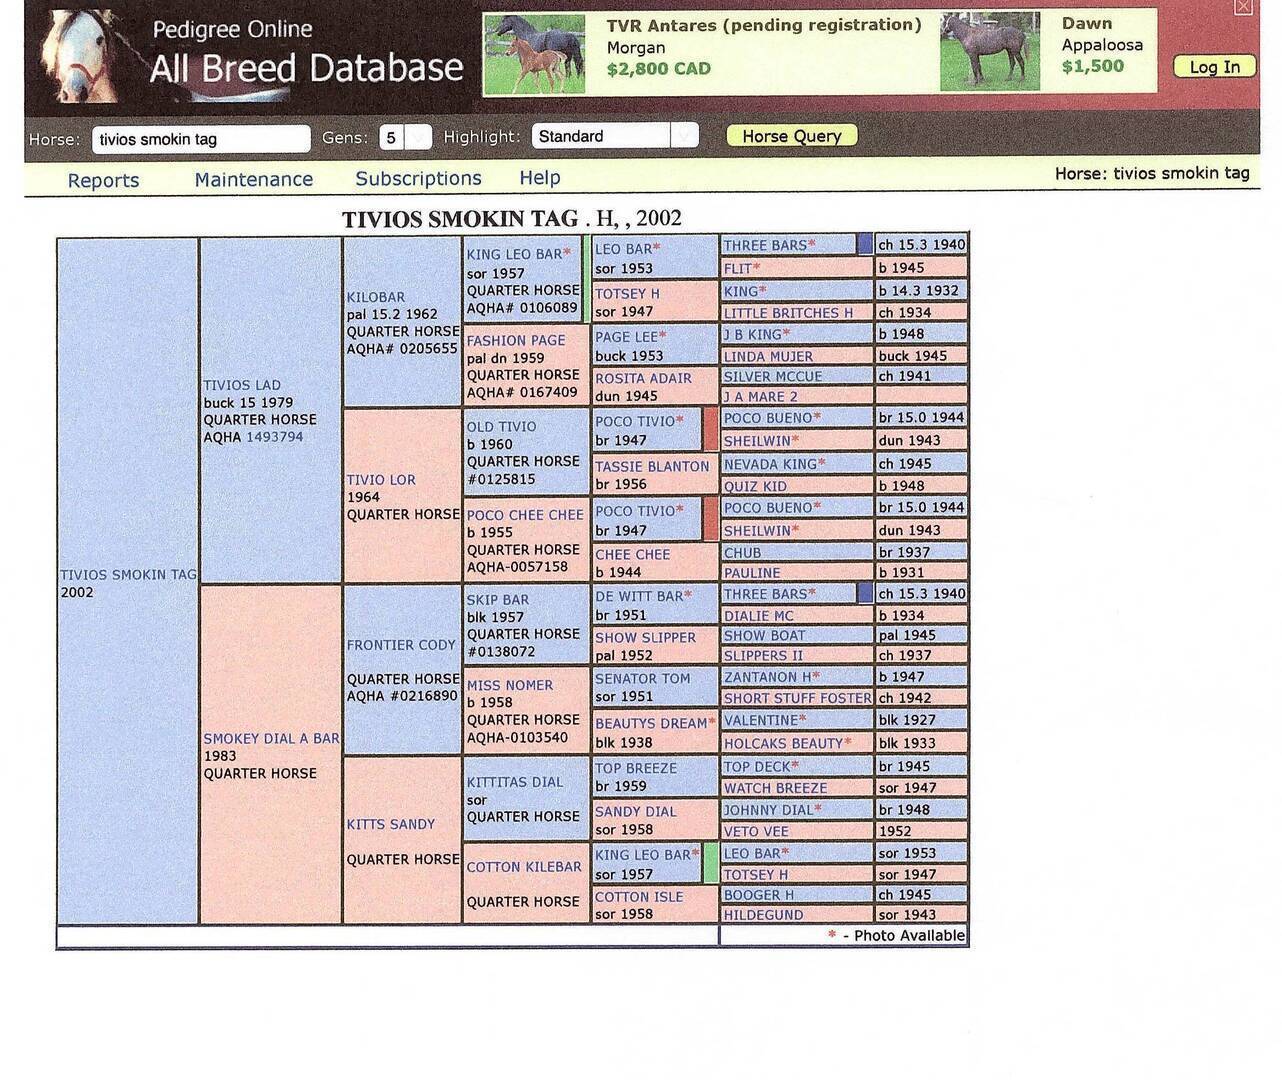1282x1080 pixels.
Task: Click the photo asterisk next to FLIT
Action: [x=757, y=267]
